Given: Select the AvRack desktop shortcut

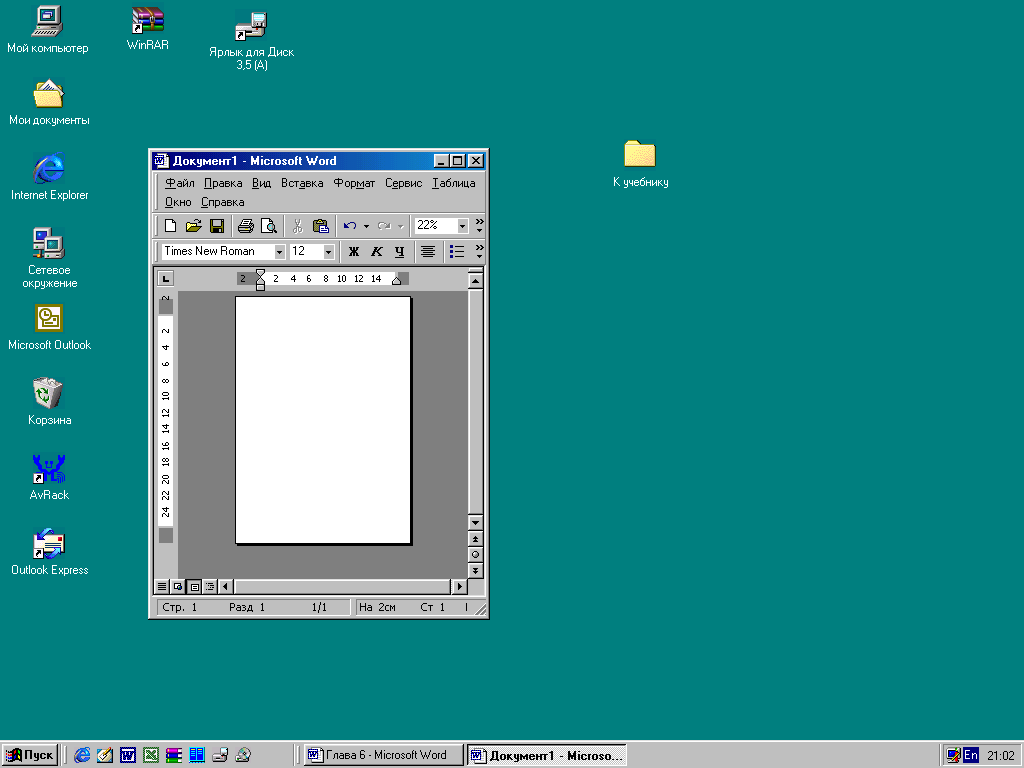Looking at the screenshot, I should (49, 477).
